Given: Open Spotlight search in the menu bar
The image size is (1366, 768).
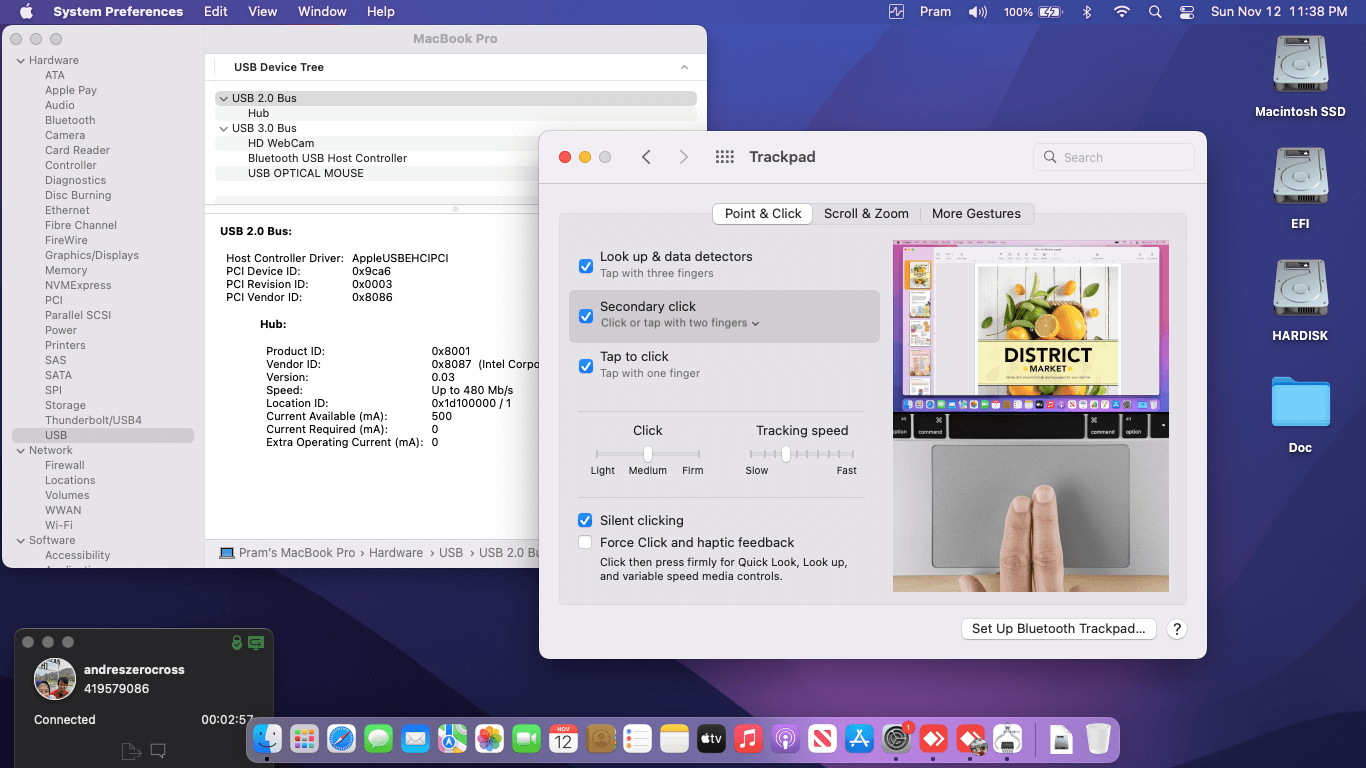Looking at the screenshot, I should pyautogui.click(x=1155, y=12).
